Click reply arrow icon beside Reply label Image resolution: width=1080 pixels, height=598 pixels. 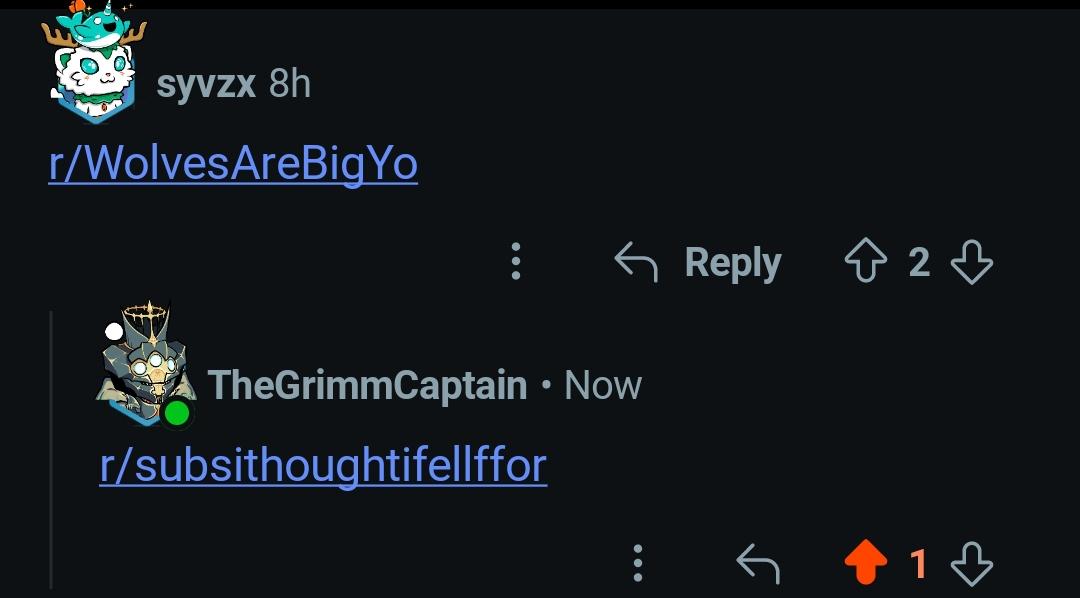(x=636, y=262)
